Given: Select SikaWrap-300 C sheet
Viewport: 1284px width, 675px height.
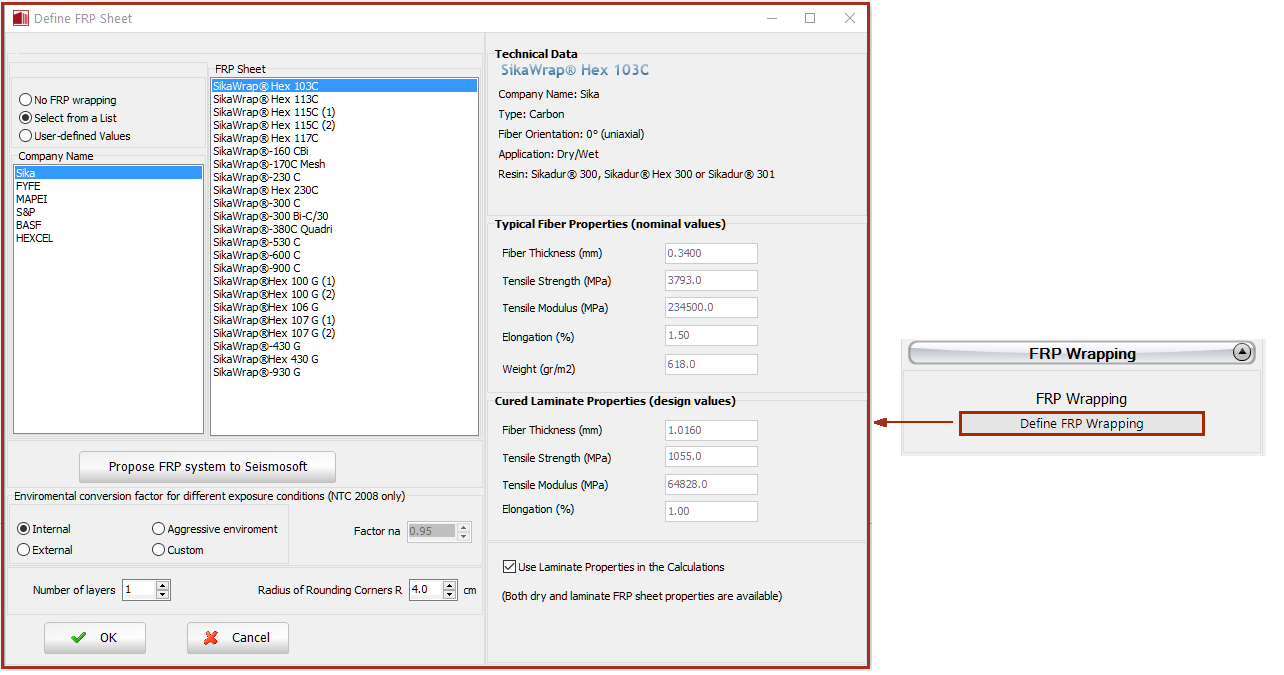Looking at the screenshot, I should 344,203.
